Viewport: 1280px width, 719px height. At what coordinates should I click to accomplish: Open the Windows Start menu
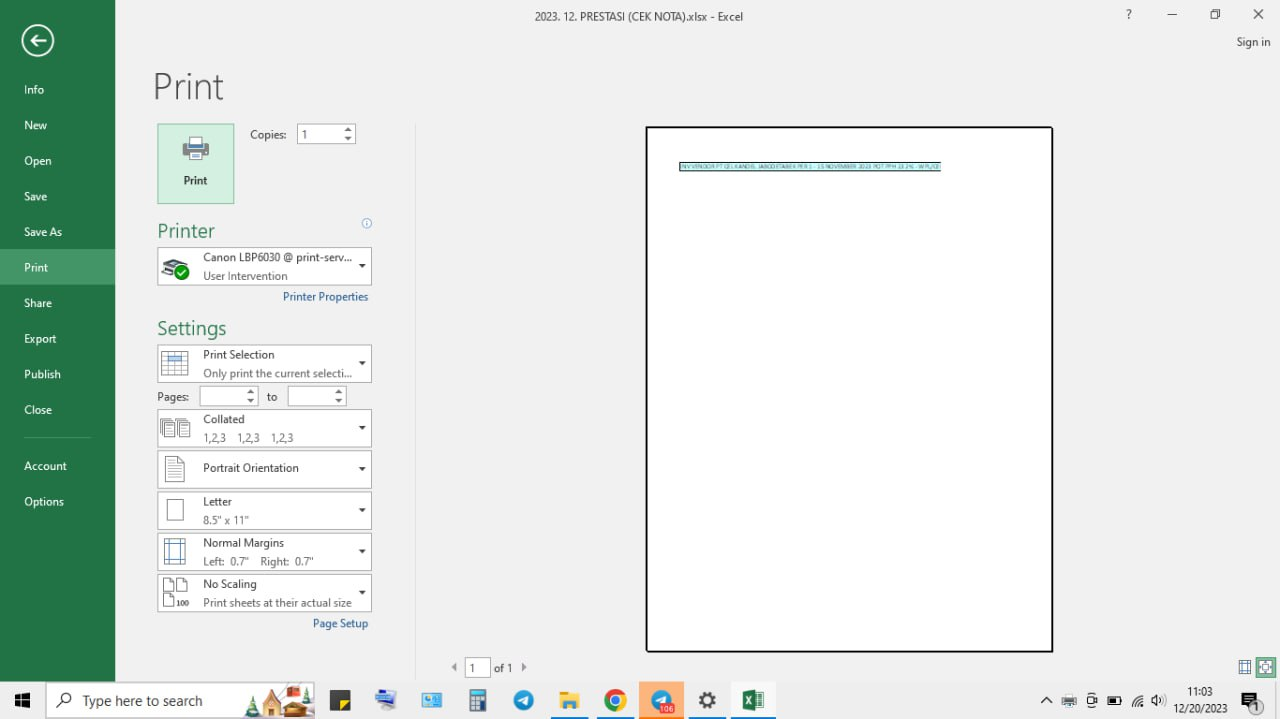(22, 701)
